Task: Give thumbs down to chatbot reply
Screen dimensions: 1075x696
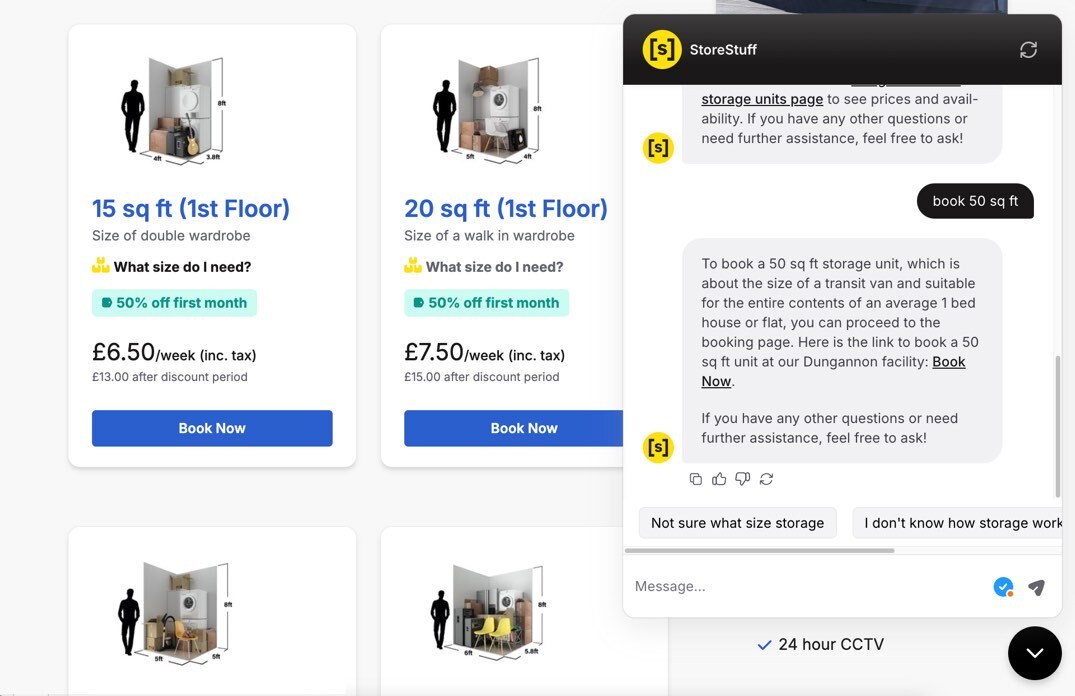Action: (x=742, y=479)
